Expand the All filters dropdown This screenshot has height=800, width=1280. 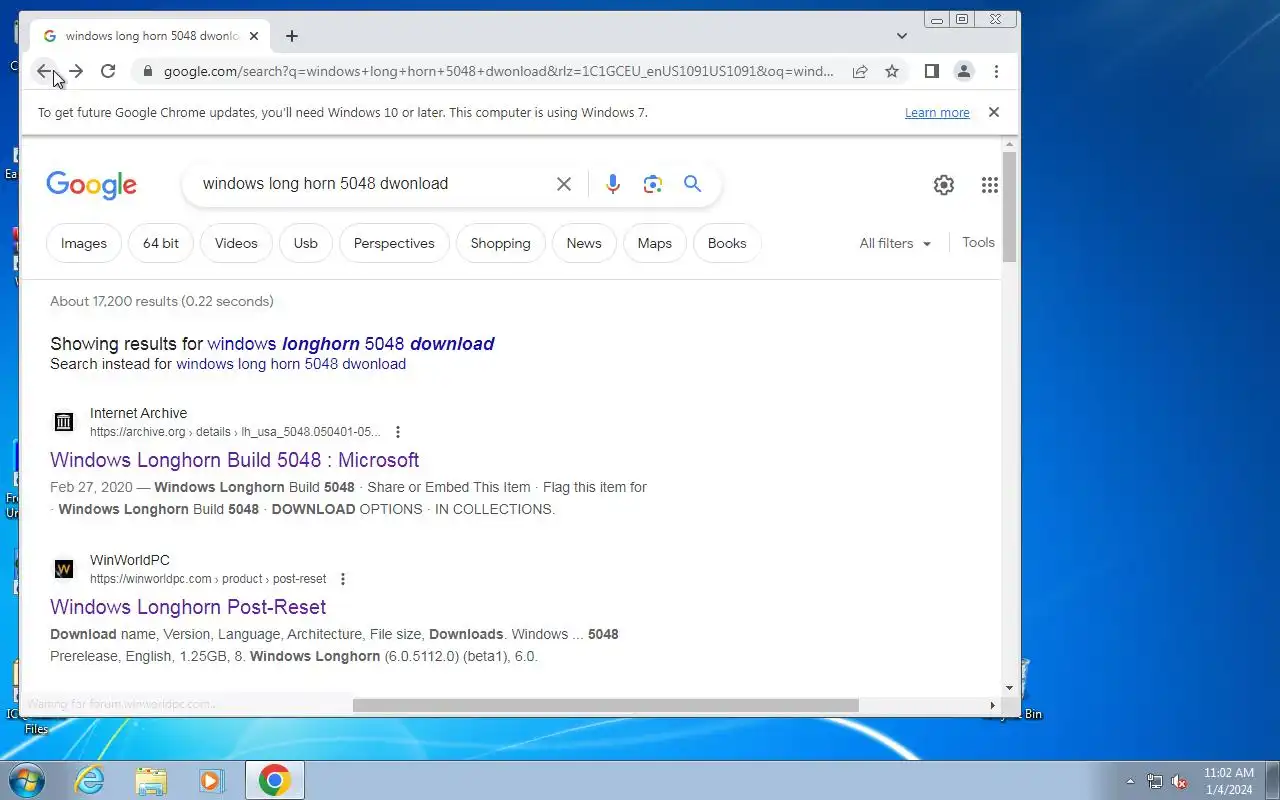click(x=895, y=243)
